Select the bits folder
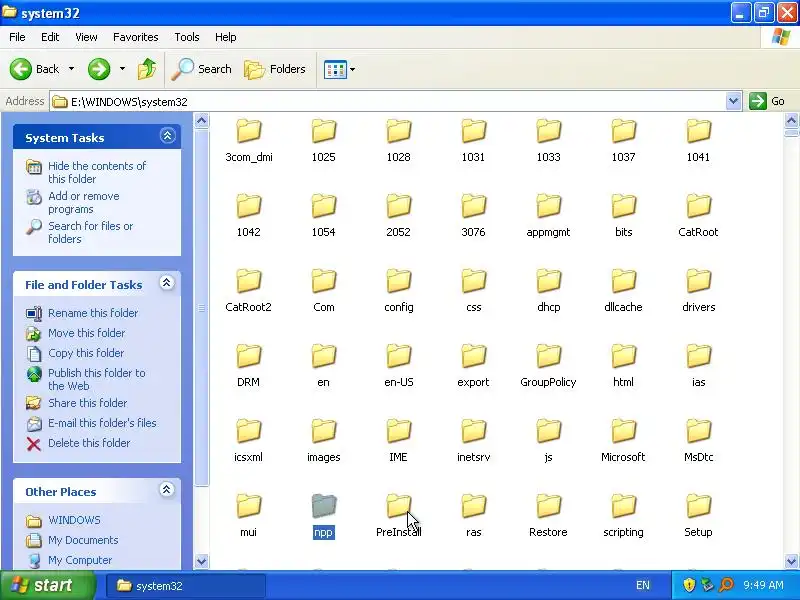 click(x=623, y=216)
